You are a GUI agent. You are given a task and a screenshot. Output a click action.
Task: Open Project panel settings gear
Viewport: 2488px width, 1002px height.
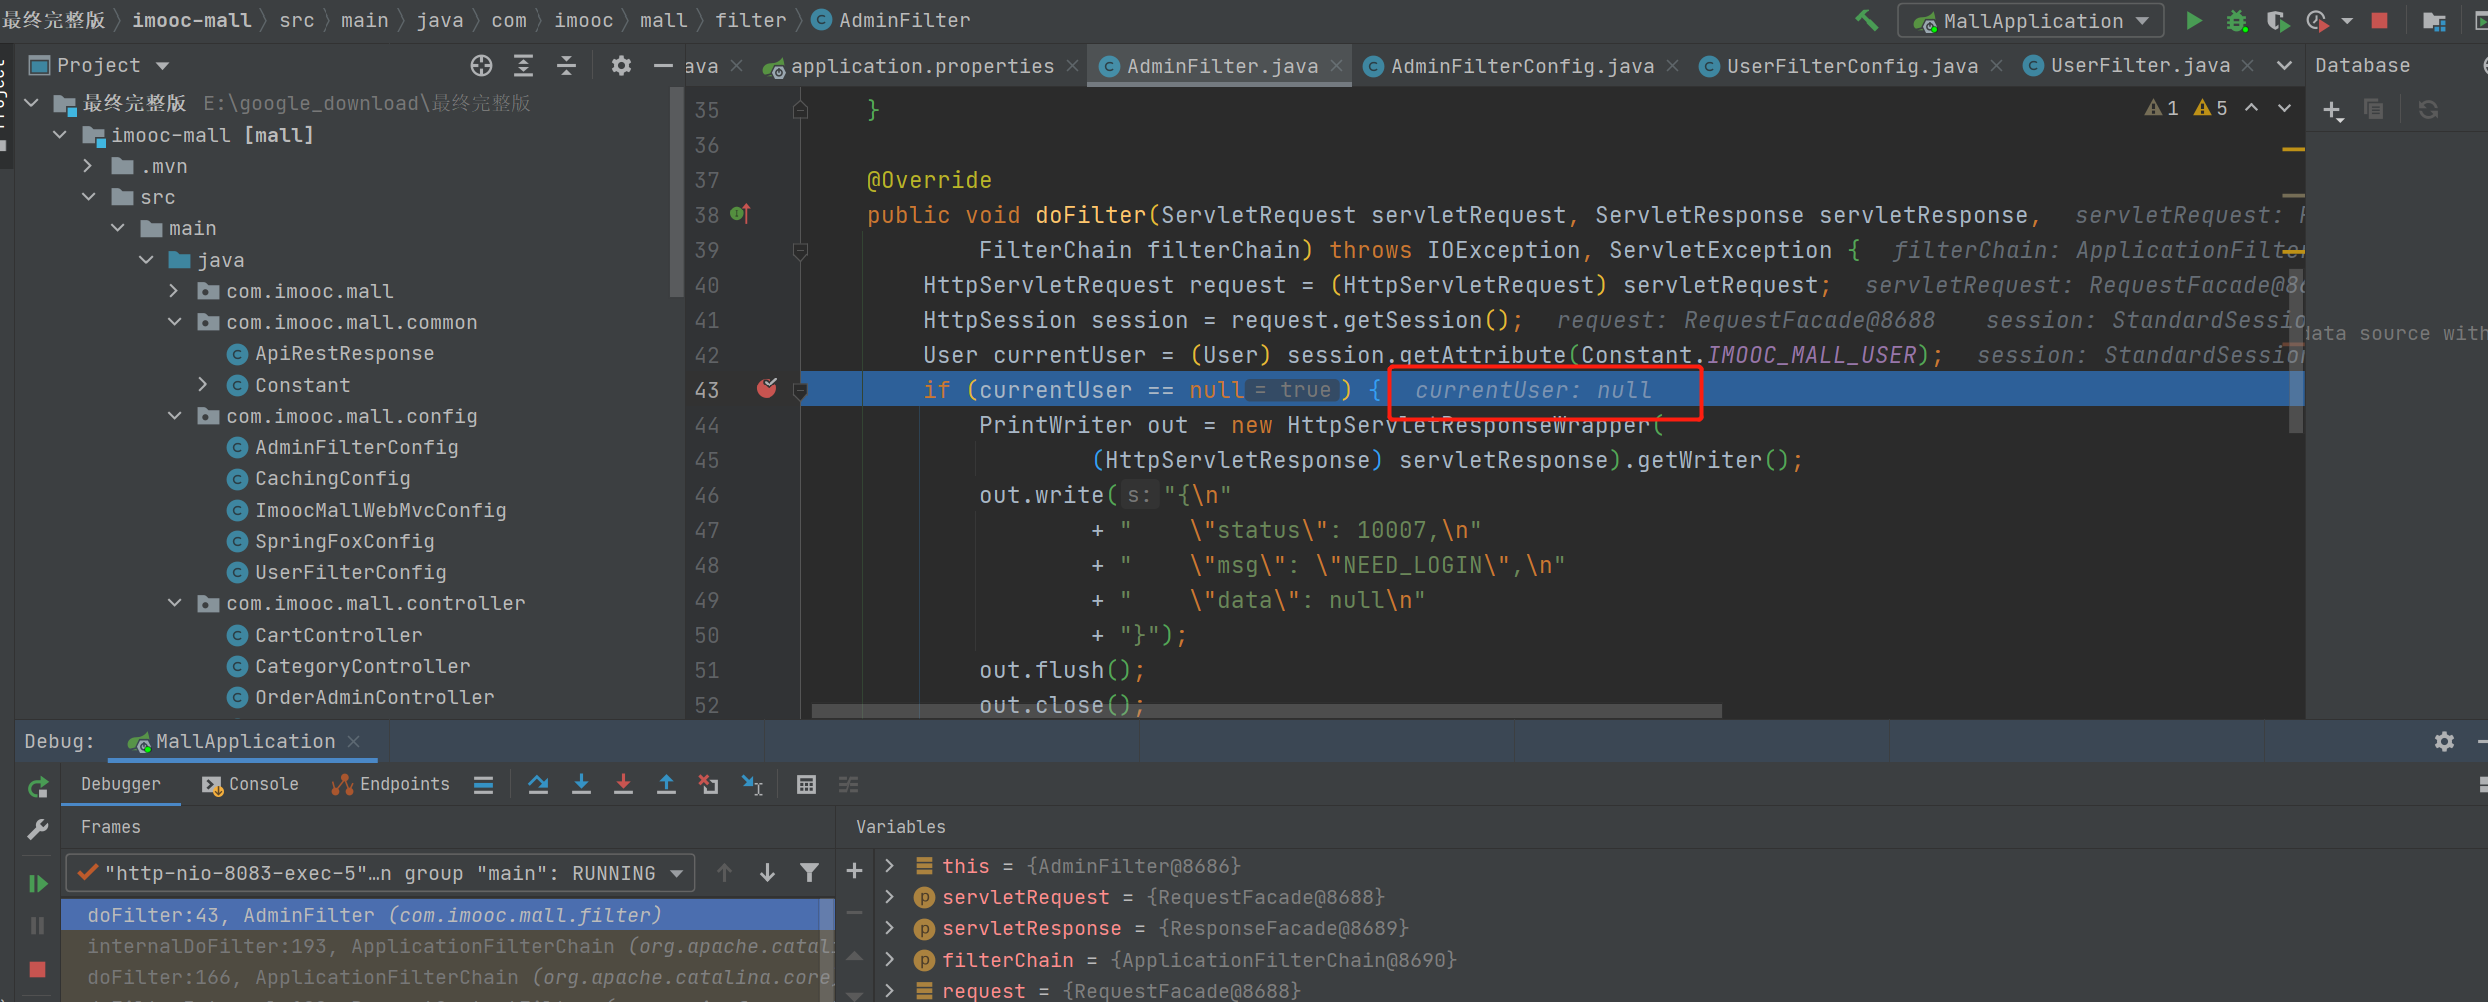(621, 66)
